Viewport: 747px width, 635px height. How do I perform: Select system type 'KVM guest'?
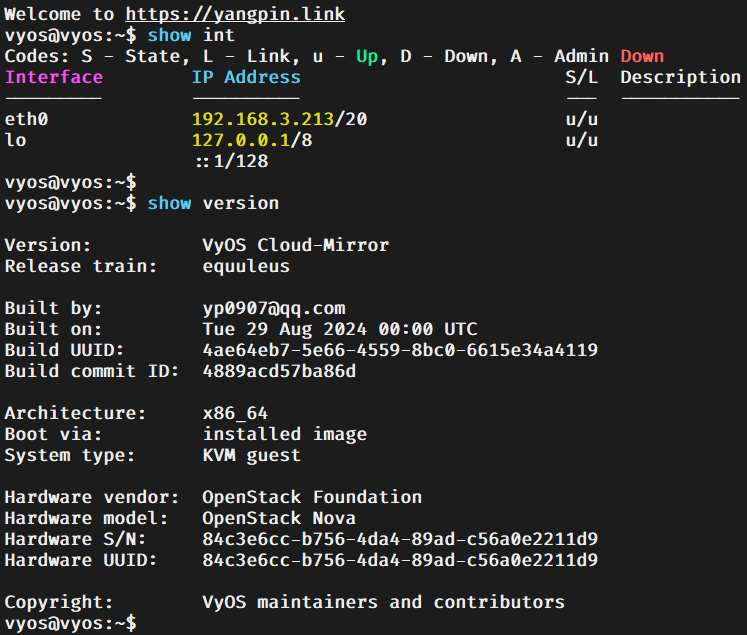pyautogui.click(x=252, y=455)
